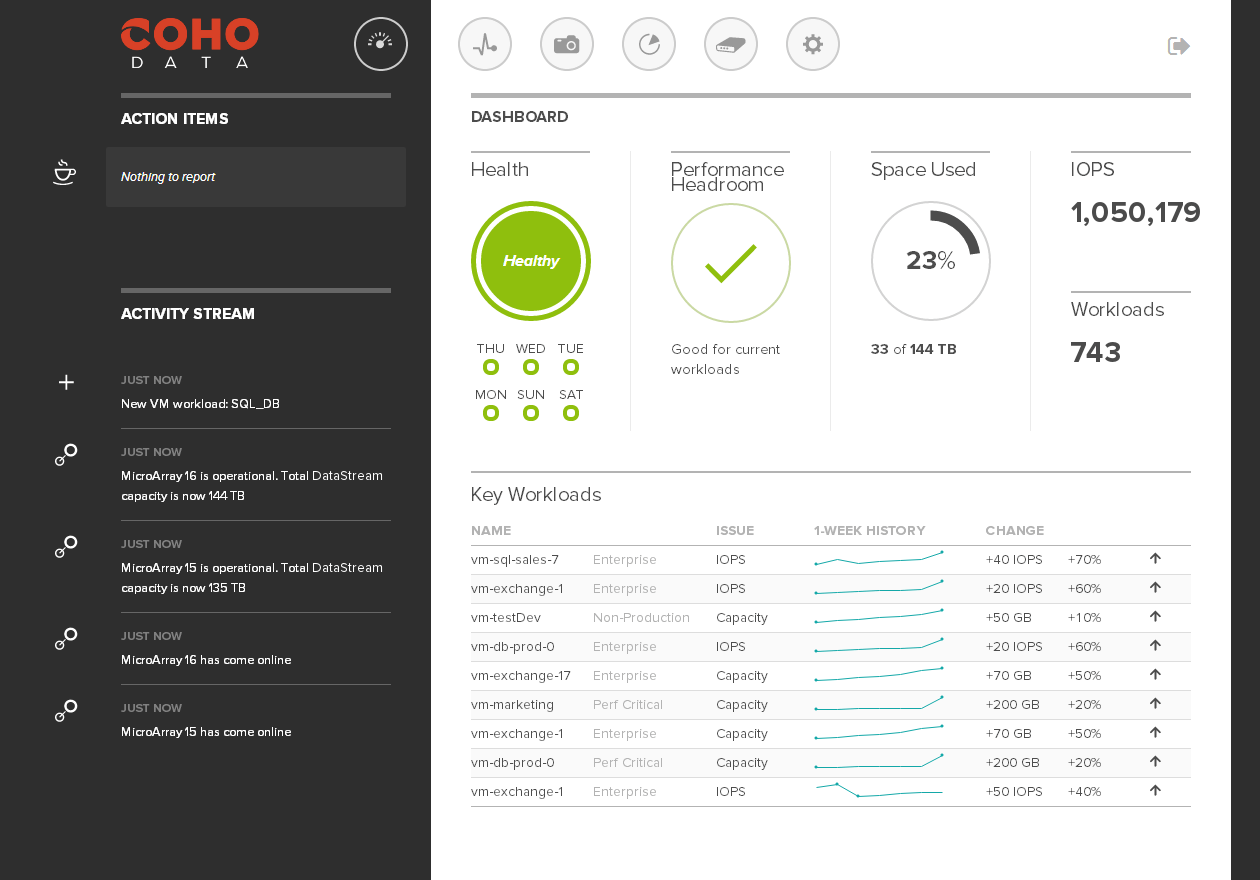Open the vm-exchange-17 workload link

[x=520, y=676]
